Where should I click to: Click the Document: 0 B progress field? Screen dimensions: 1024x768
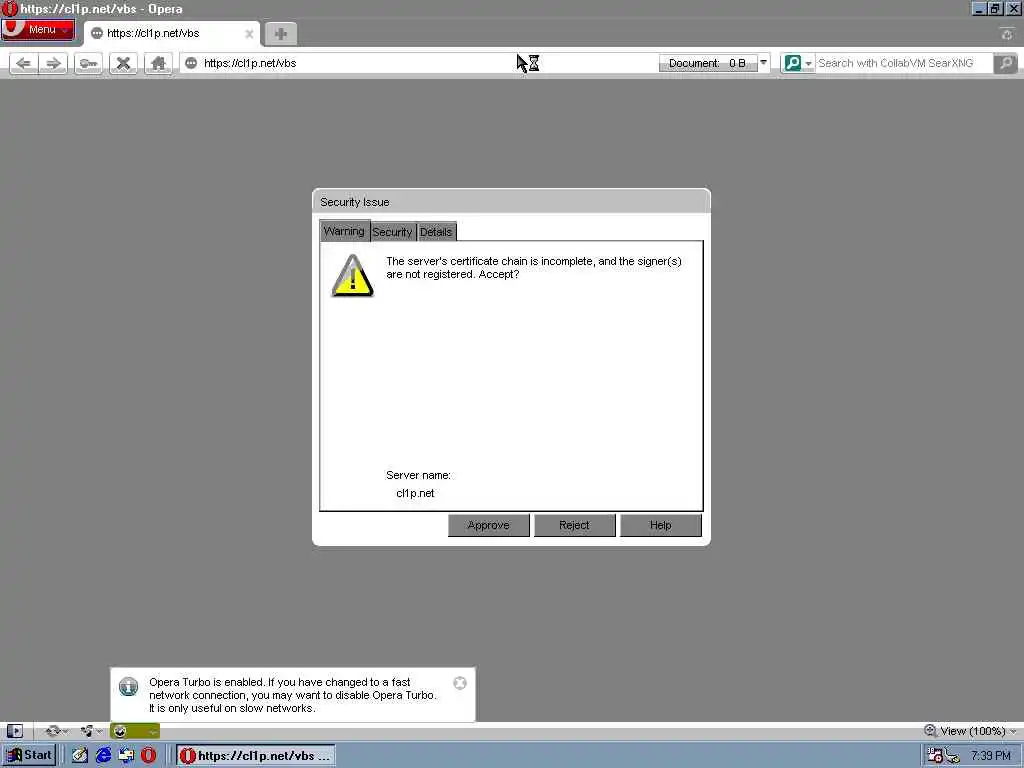(x=708, y=63)
